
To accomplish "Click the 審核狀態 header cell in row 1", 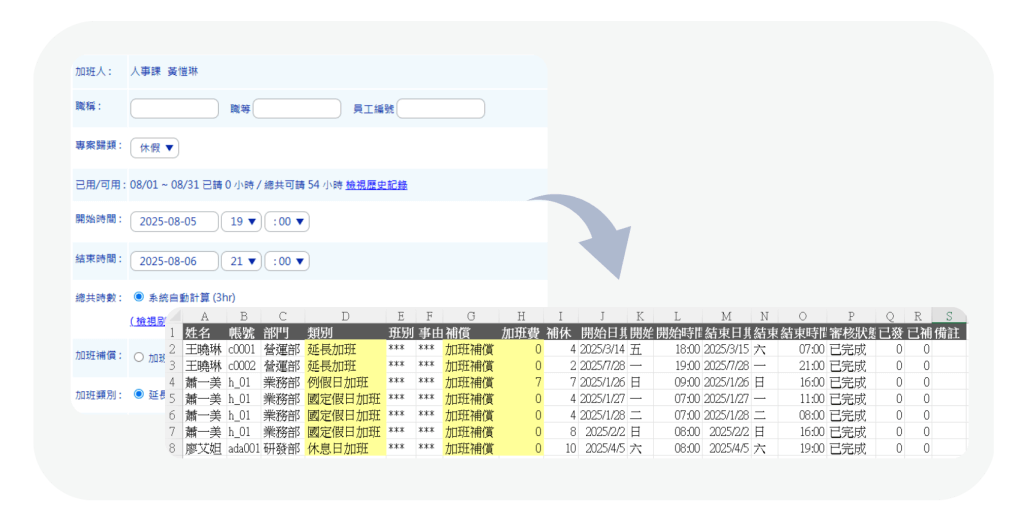I will pos(850,332).
